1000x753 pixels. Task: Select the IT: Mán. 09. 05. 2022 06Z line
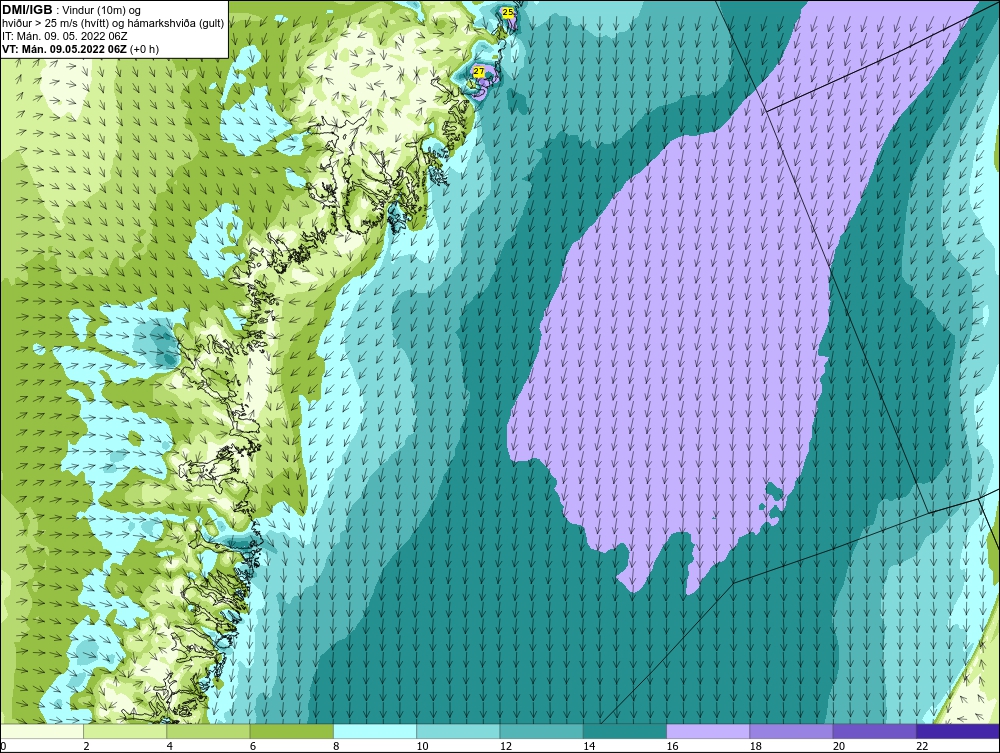(64, 37)
